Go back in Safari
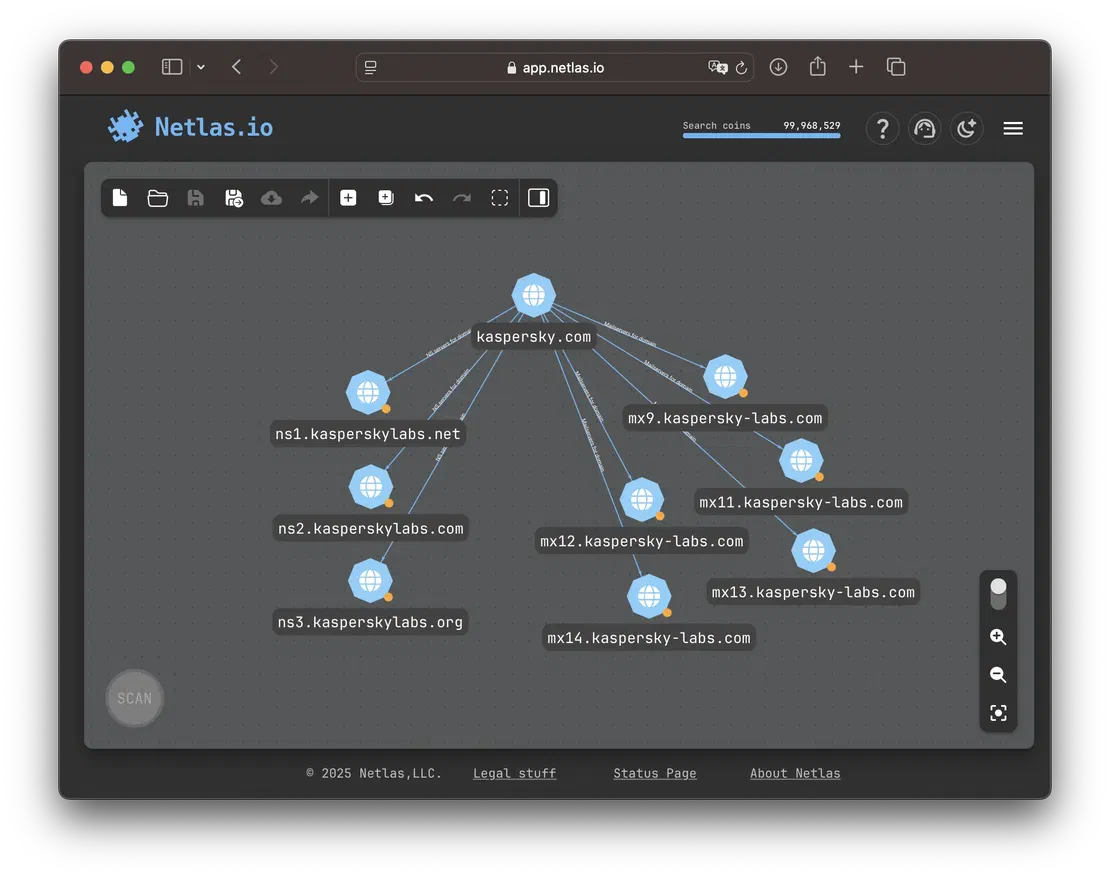Viewport: 1110px width, 877px height. click(x=236, y=67)
